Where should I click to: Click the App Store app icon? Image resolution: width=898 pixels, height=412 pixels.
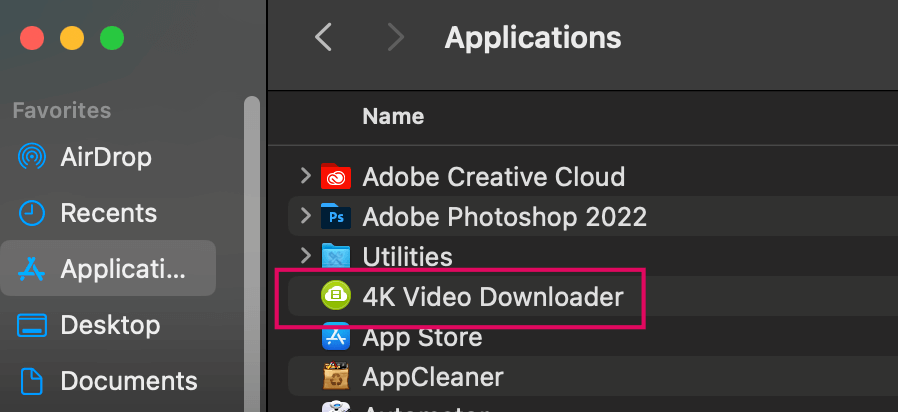336,336
